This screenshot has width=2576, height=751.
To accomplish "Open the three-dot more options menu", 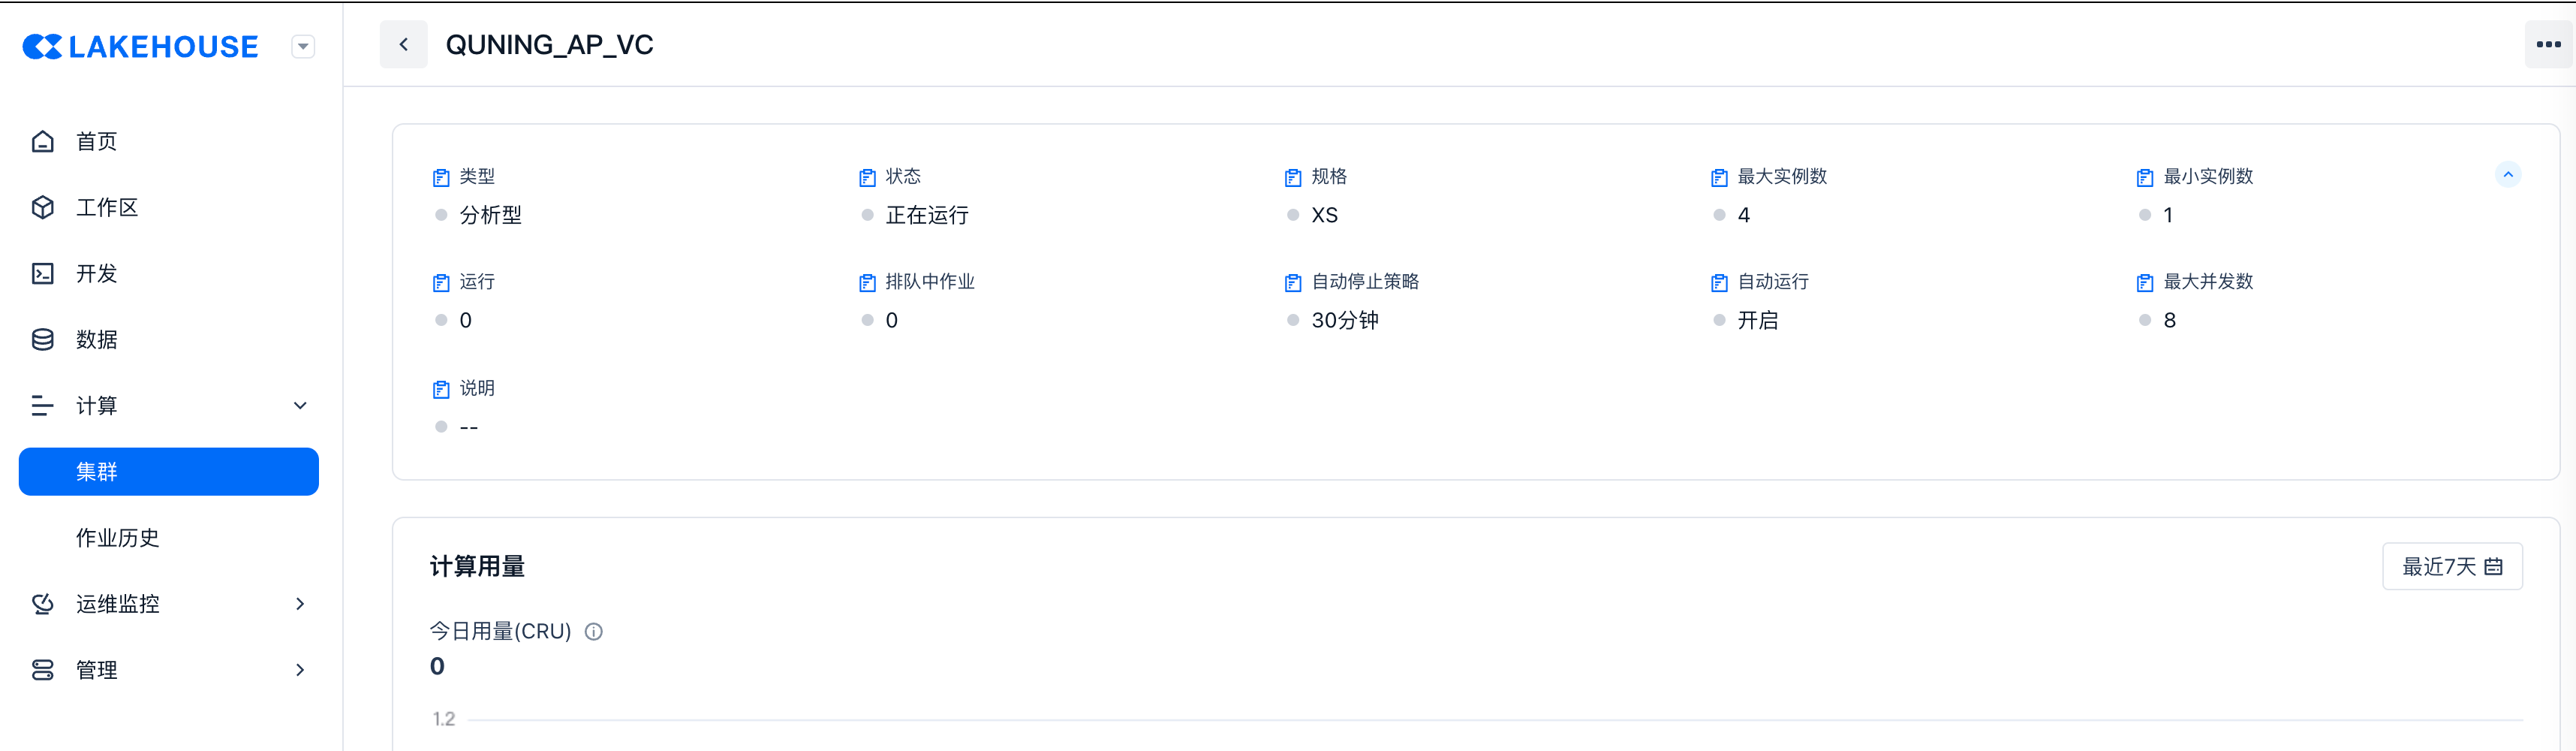I will [2548, 45].
